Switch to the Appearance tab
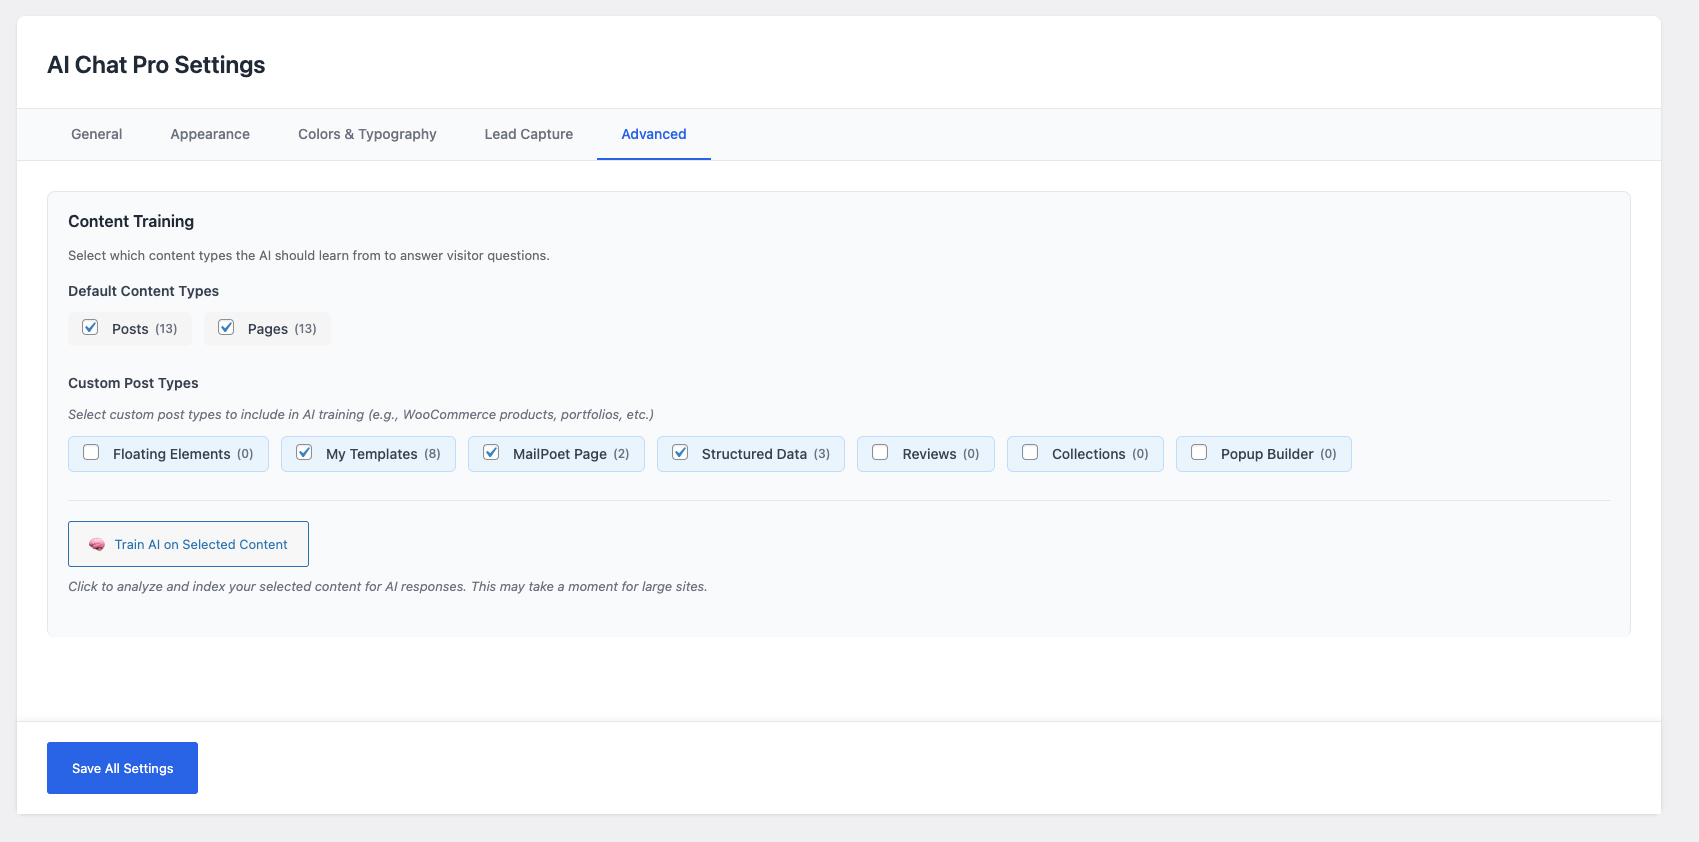Image resolution: width=1699 pixels, height=842 pixels. pos(210,134)
